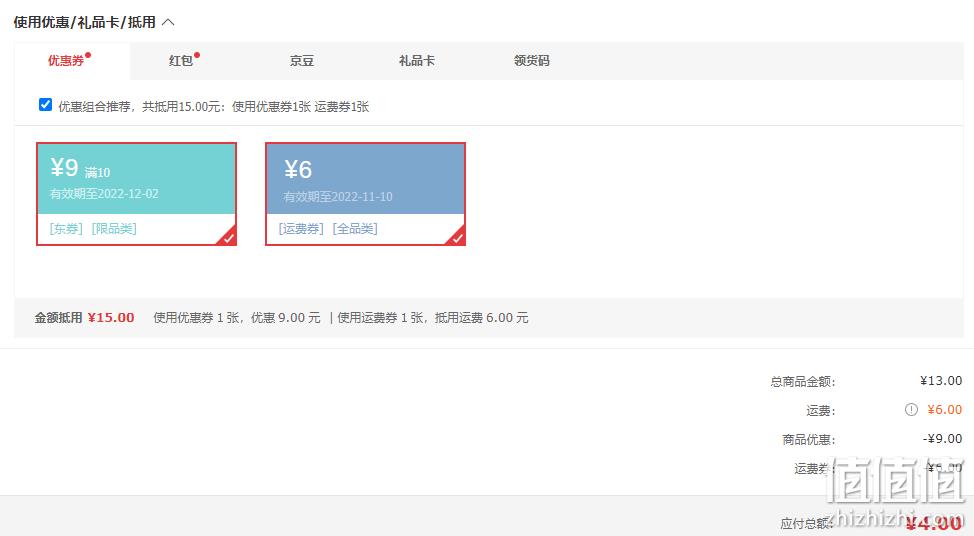Switch to the 礼品卡 tab
The width and height of the screenshot is (974, 536).
[x=417, y=60]
